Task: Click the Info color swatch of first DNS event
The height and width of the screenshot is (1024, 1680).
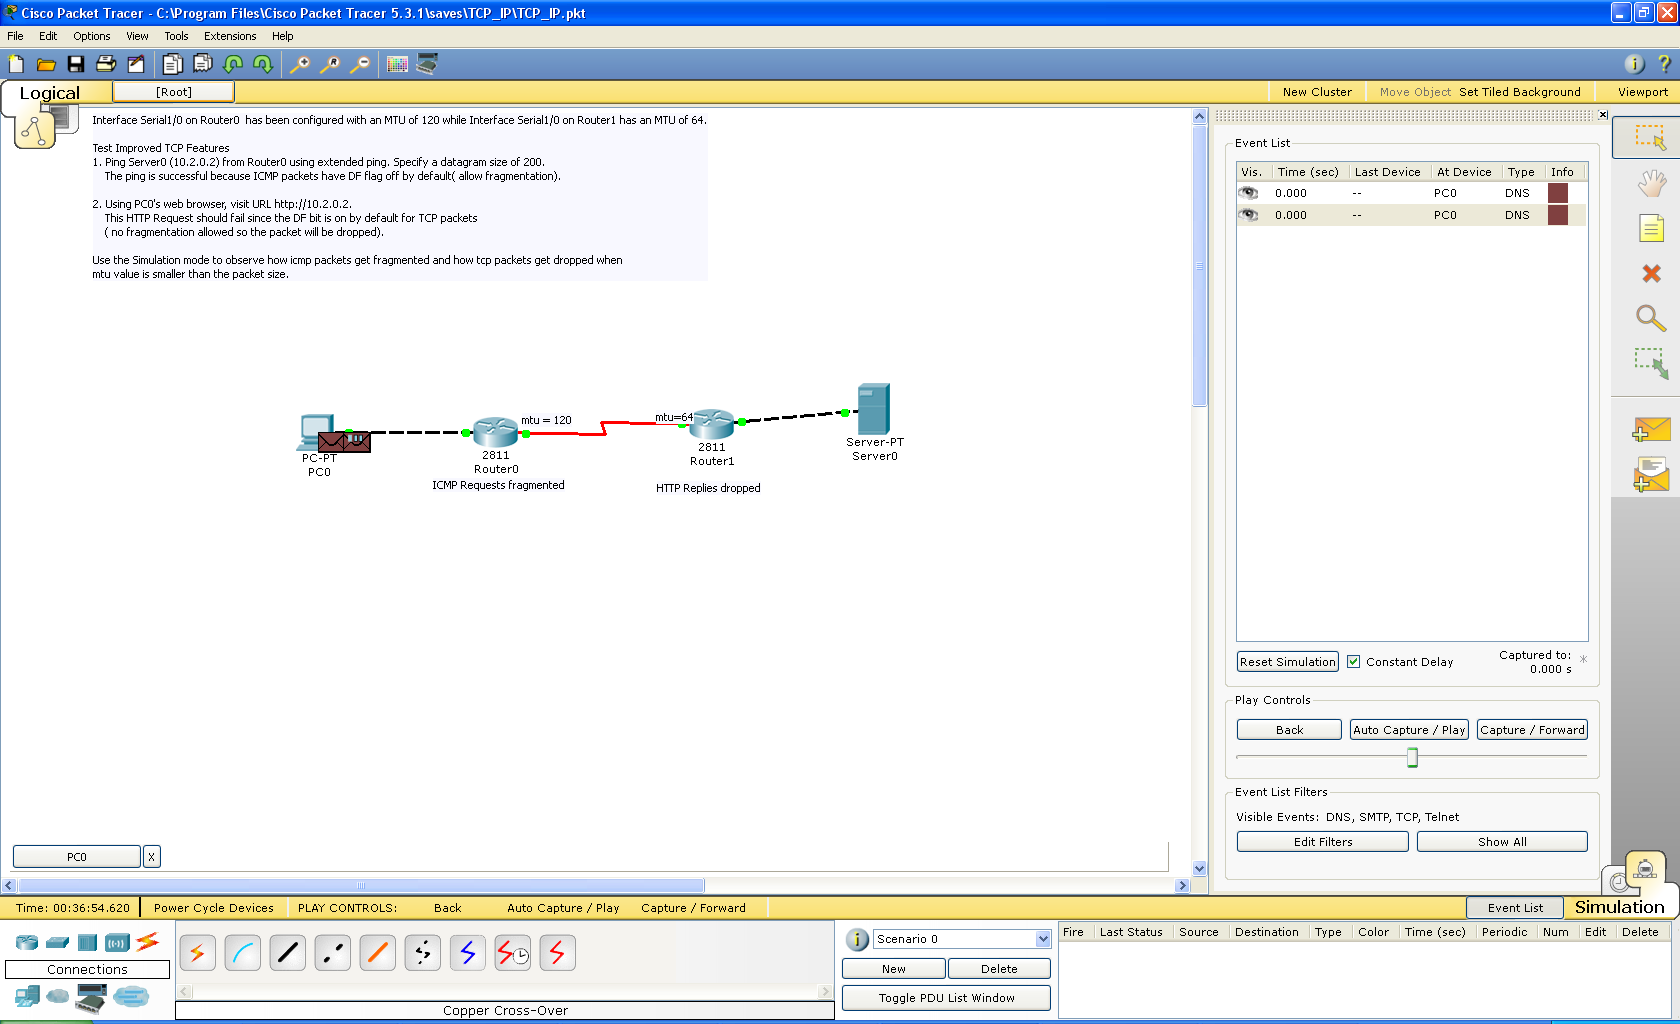Action: [1558, 193]
